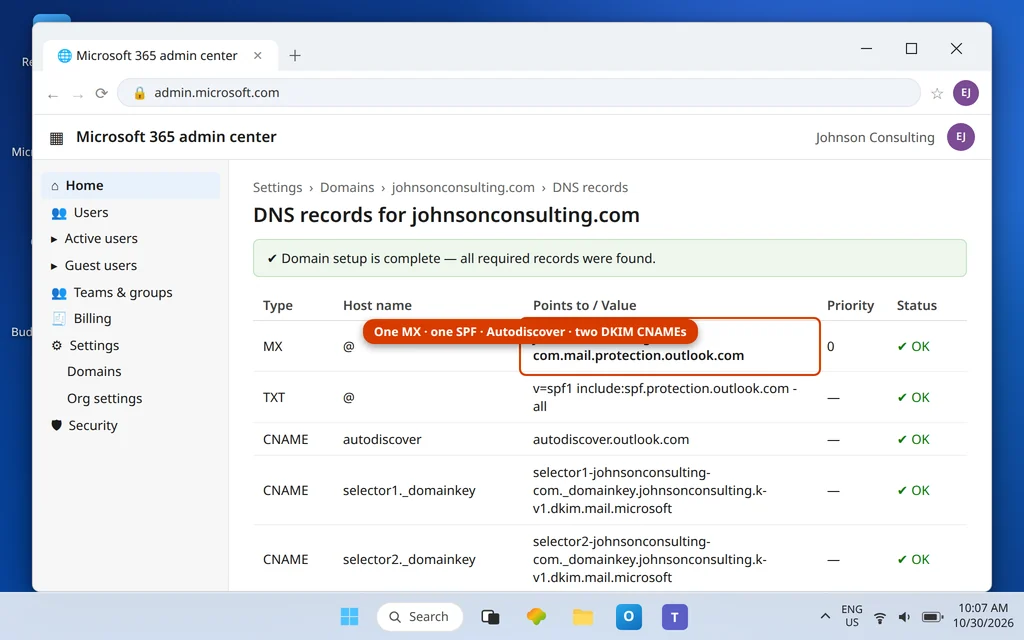Click the battery tray icon
This screenshot has width=1024, height=640.
coord(932,617)
